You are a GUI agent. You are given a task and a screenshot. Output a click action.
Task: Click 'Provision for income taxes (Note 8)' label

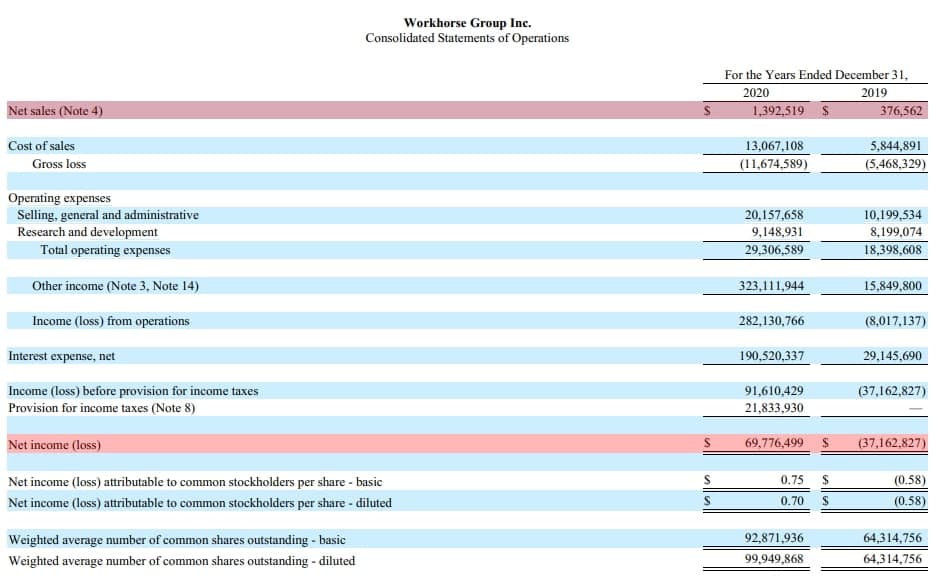point(102,408)
